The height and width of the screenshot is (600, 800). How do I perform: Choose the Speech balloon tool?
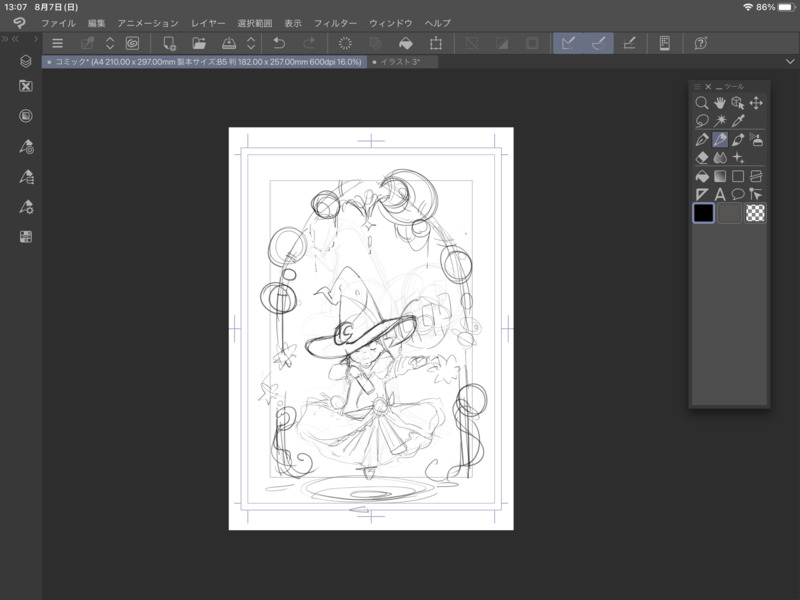click(x=738, y=194)
